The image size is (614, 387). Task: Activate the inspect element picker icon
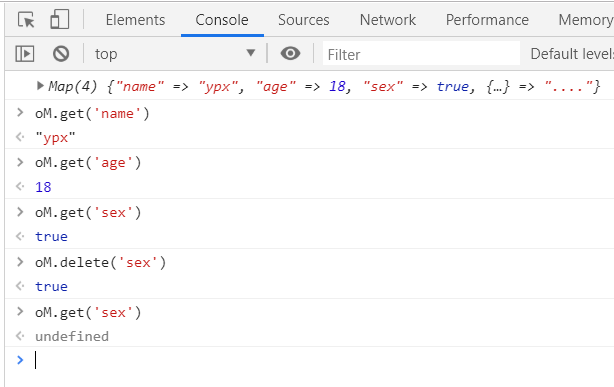tap(26, 20)
